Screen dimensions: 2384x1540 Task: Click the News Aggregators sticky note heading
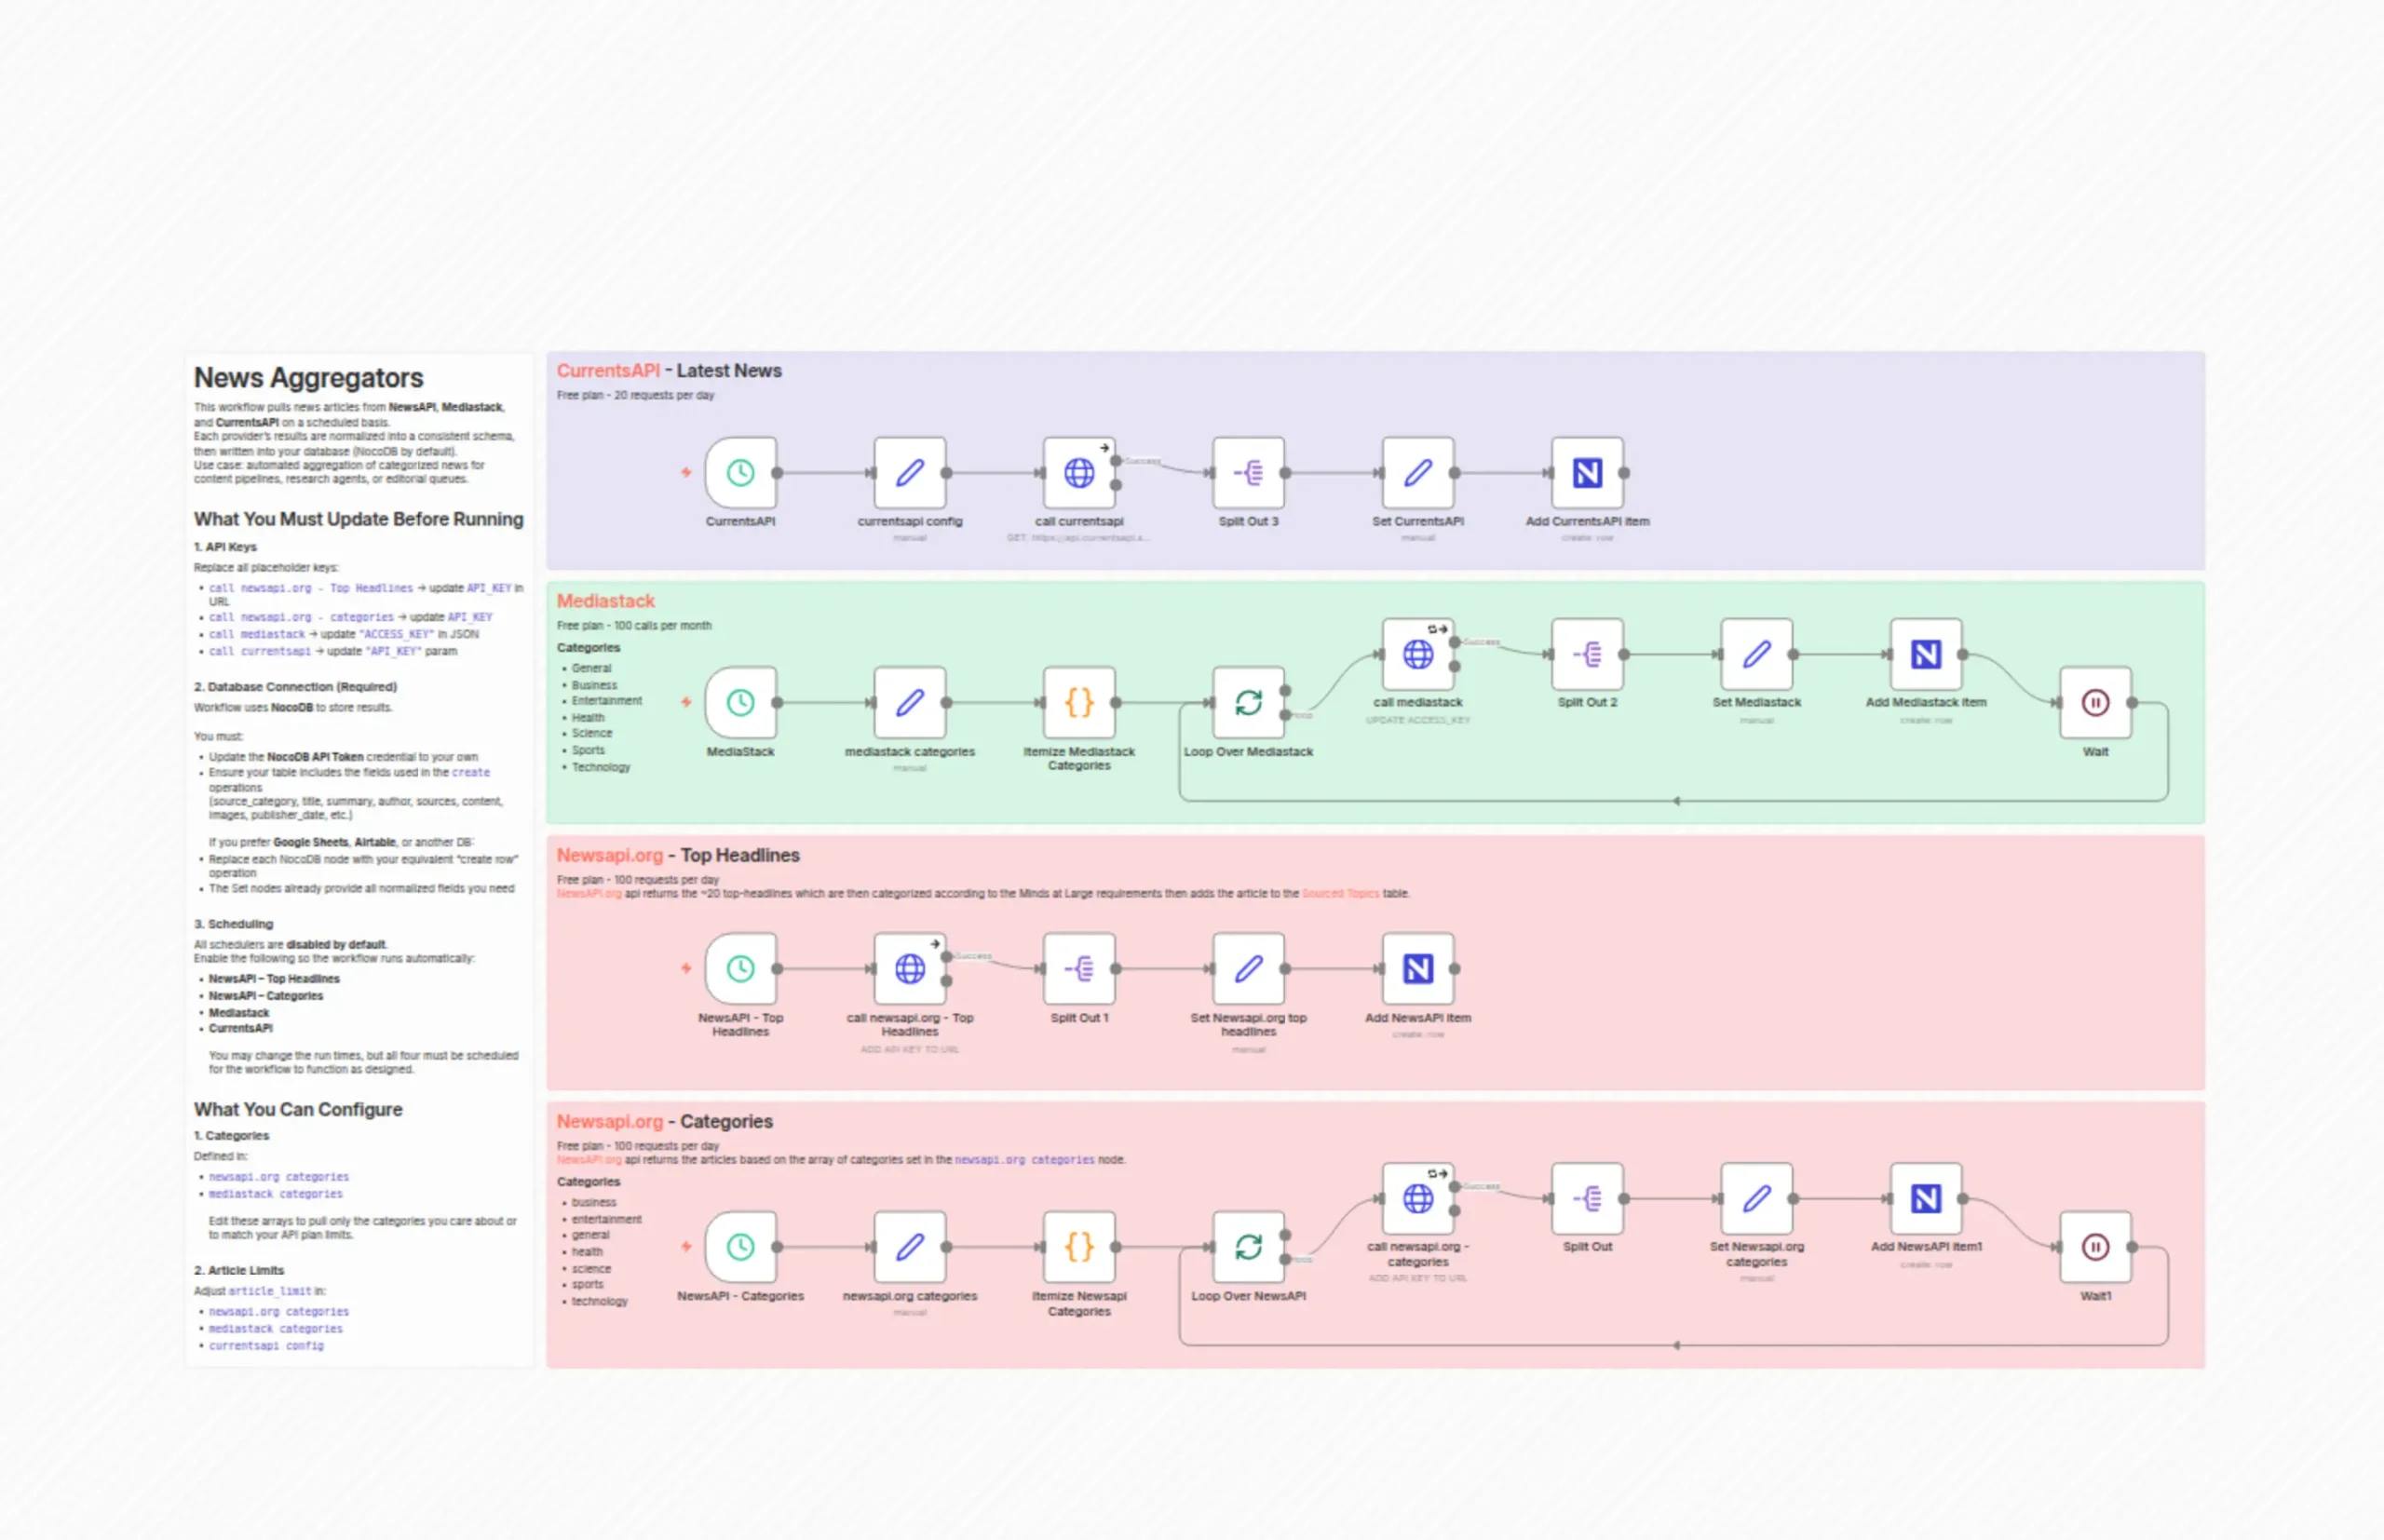click(308, 378)
